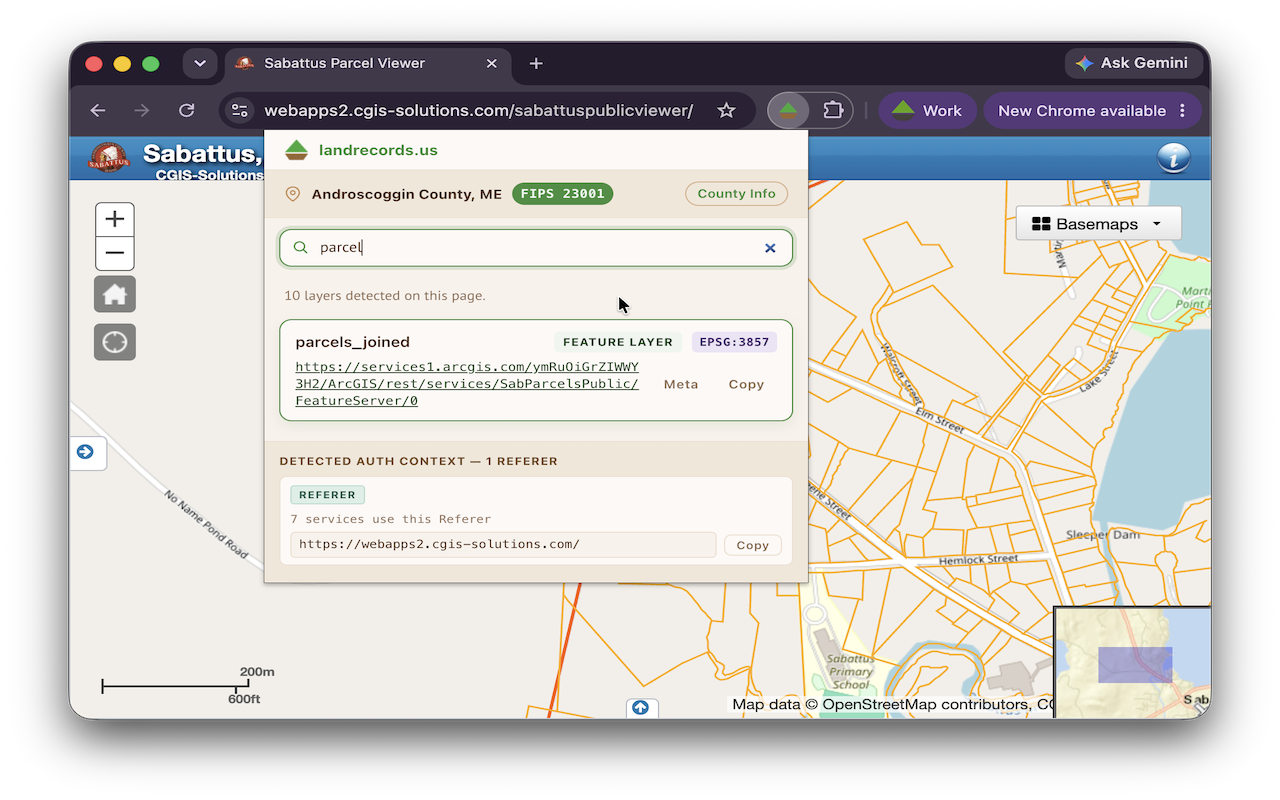Click the Sleeper Dam map label
The height and width of the screenshot is (800, 1280).
coord(1103,535)
